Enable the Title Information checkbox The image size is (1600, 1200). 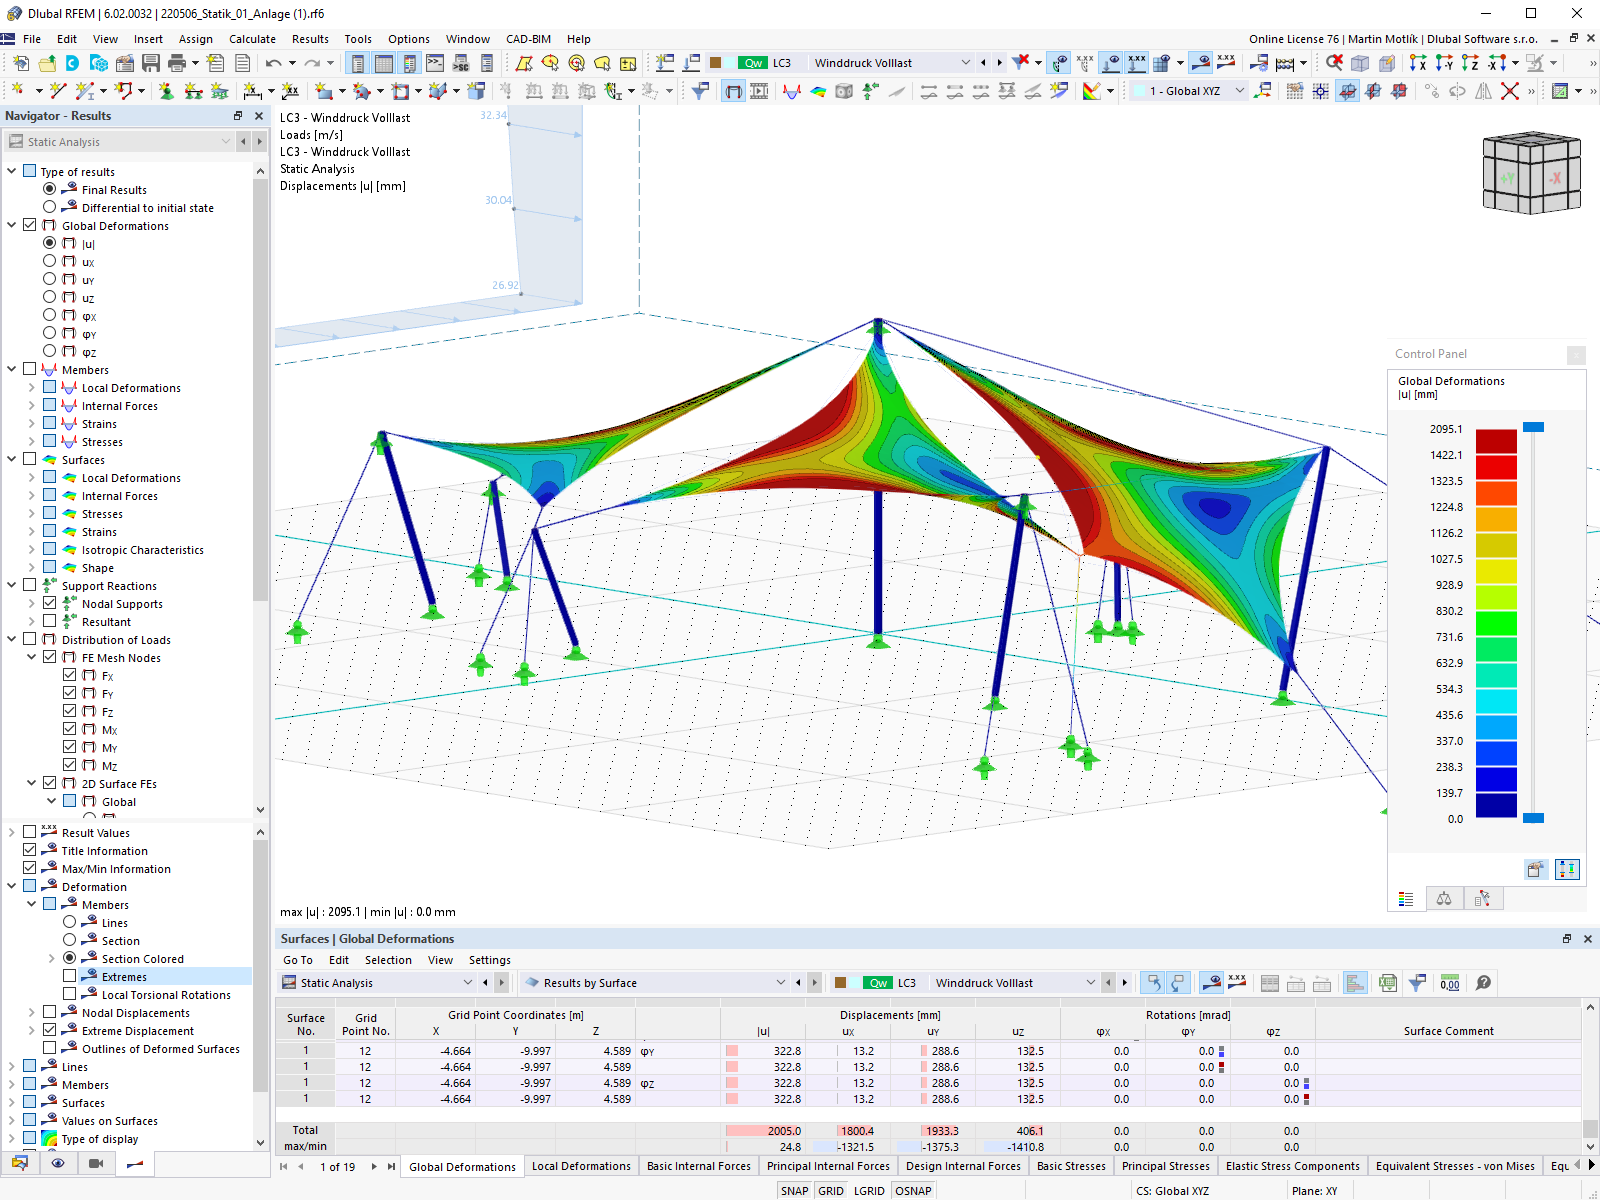(30, 850)
